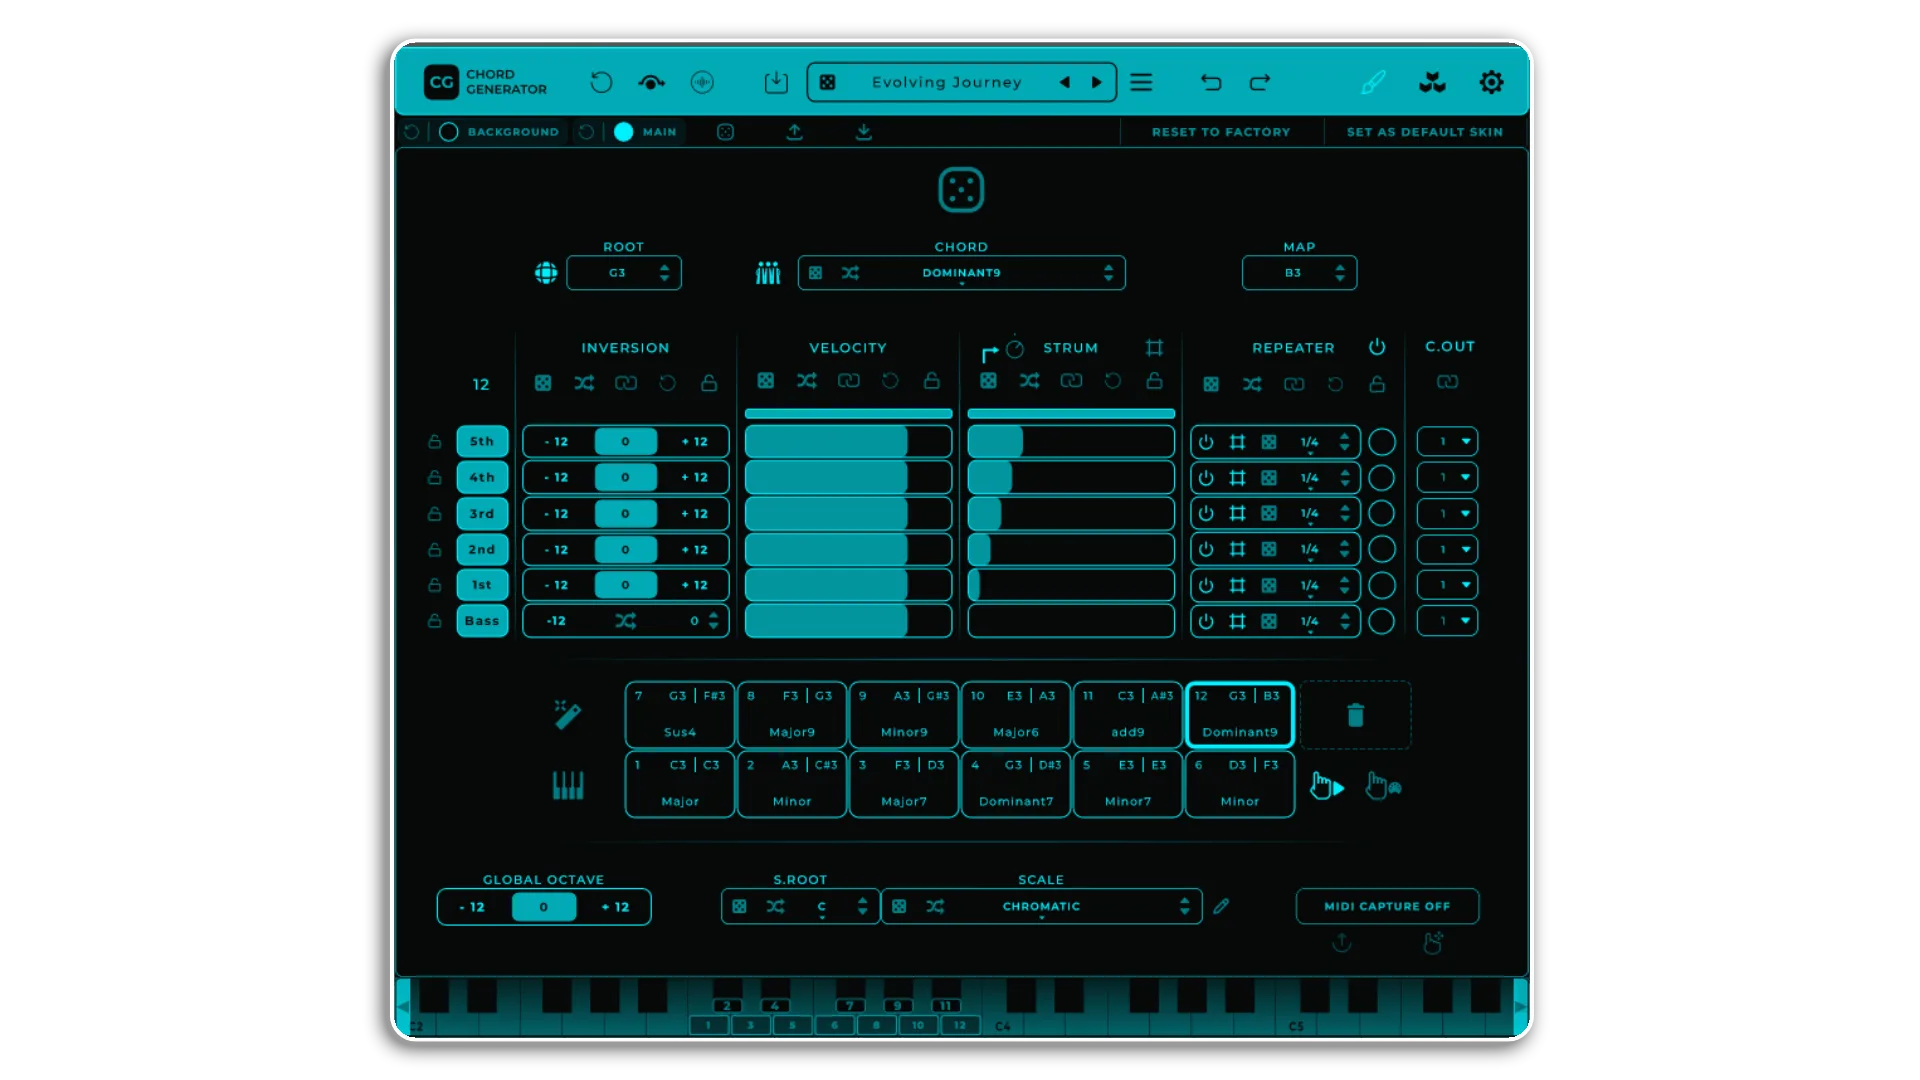
Task: Click the 5th row inversion +12 button
Action: (695, 441)
